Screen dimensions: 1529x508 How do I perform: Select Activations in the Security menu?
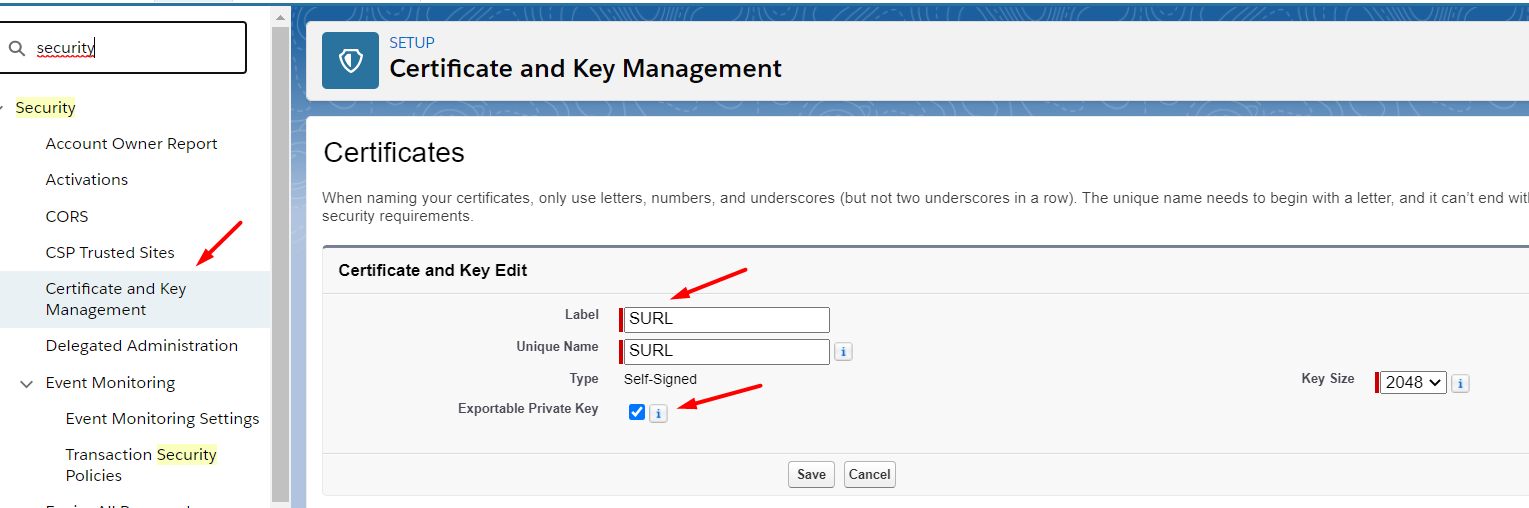tap(87, 180)
